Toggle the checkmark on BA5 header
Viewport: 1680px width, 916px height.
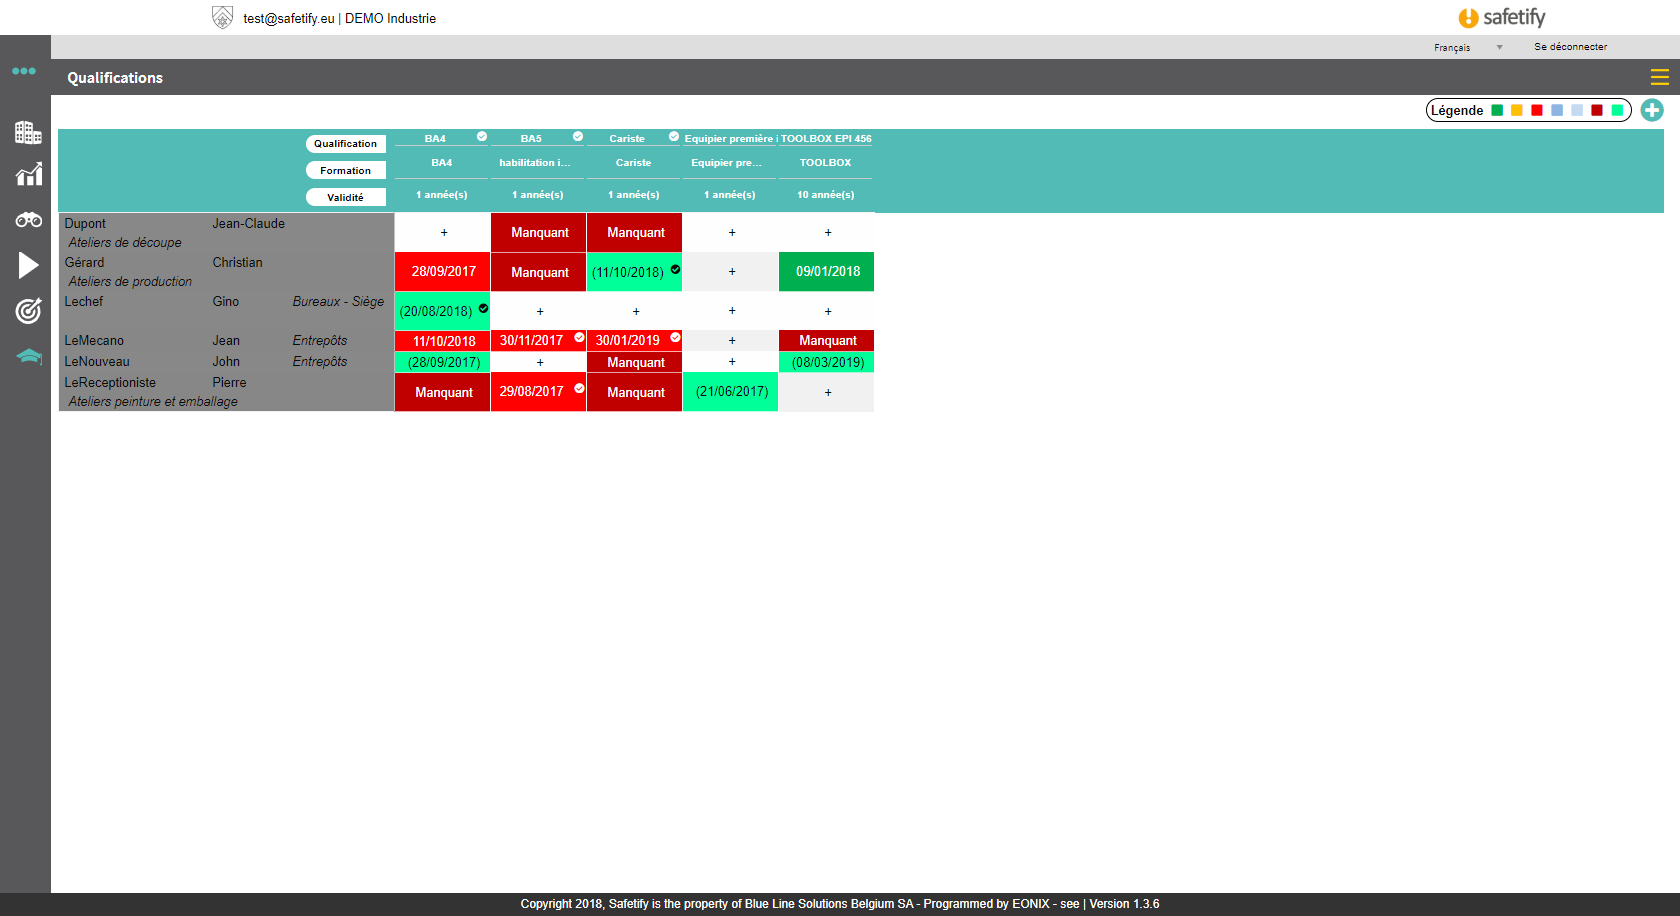[578, 137]
